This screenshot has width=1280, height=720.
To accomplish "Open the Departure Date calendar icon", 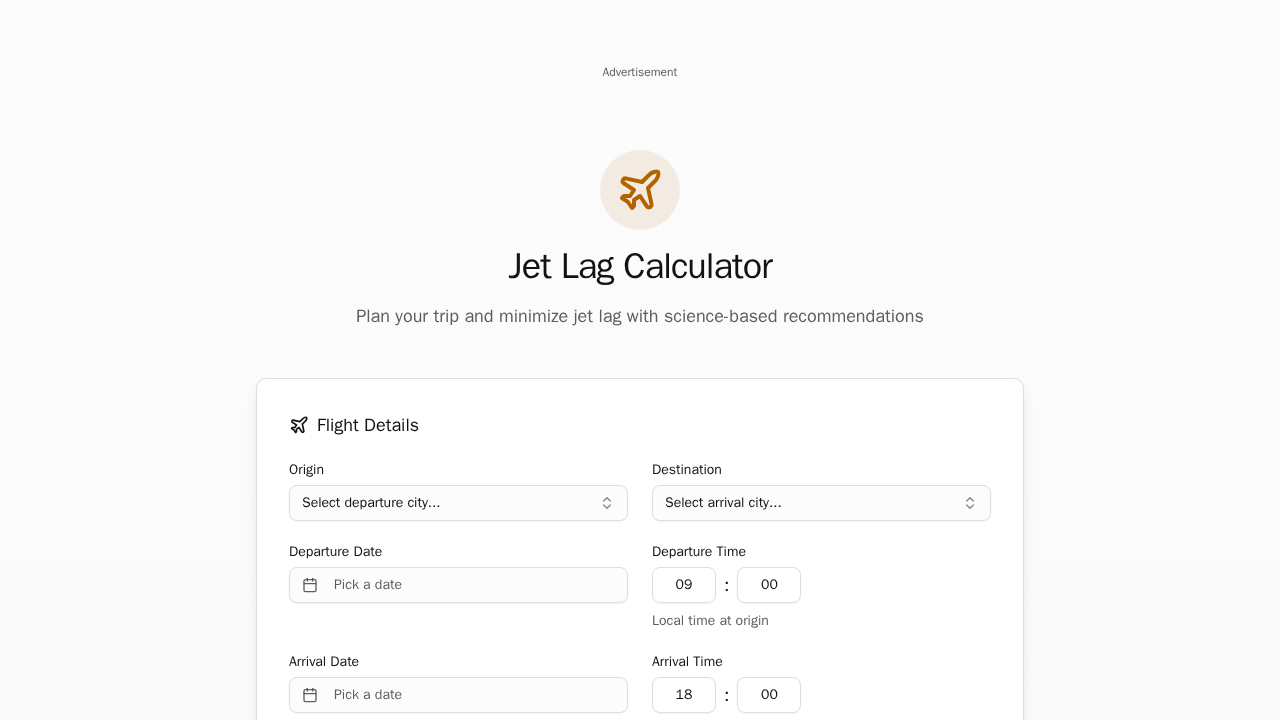I will [311, 584].
